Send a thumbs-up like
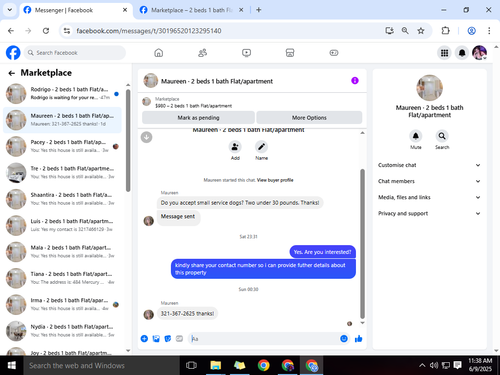The width and height of the screenshot is (500, 375). pyautogui.click(x=359, y=339)
